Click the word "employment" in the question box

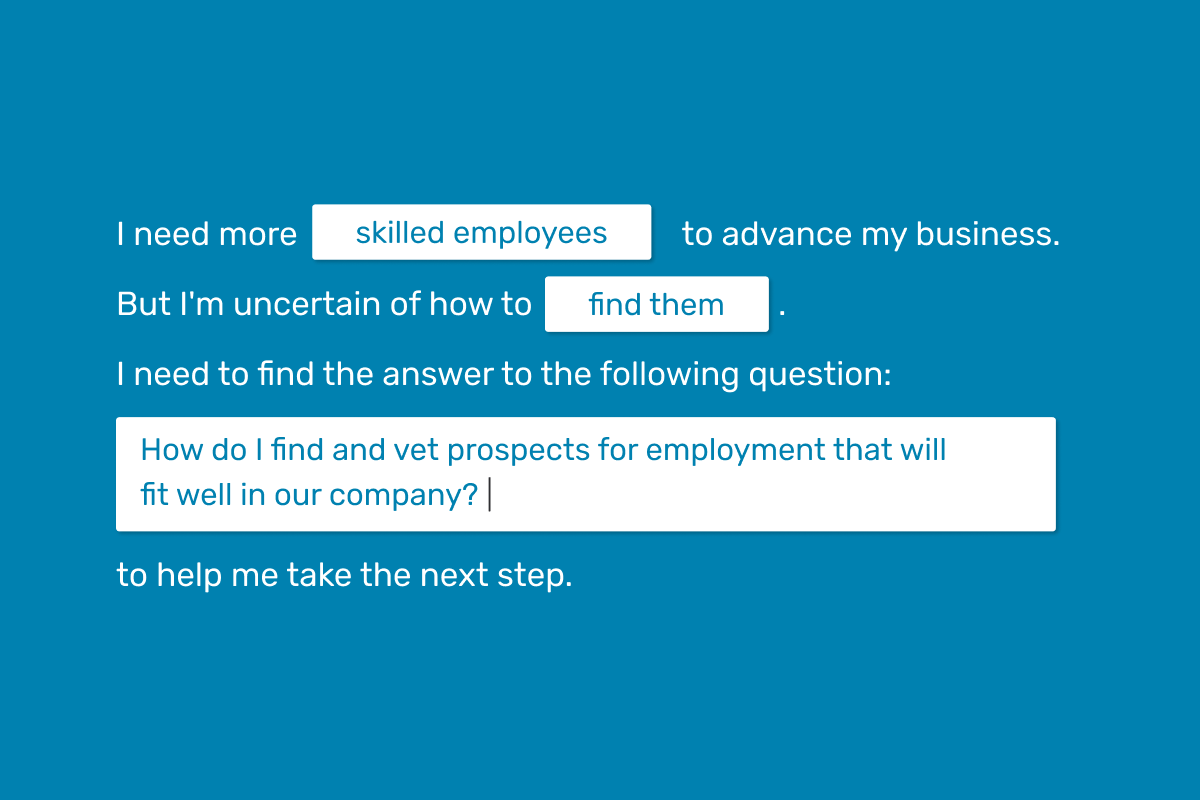tap(736, 451)
